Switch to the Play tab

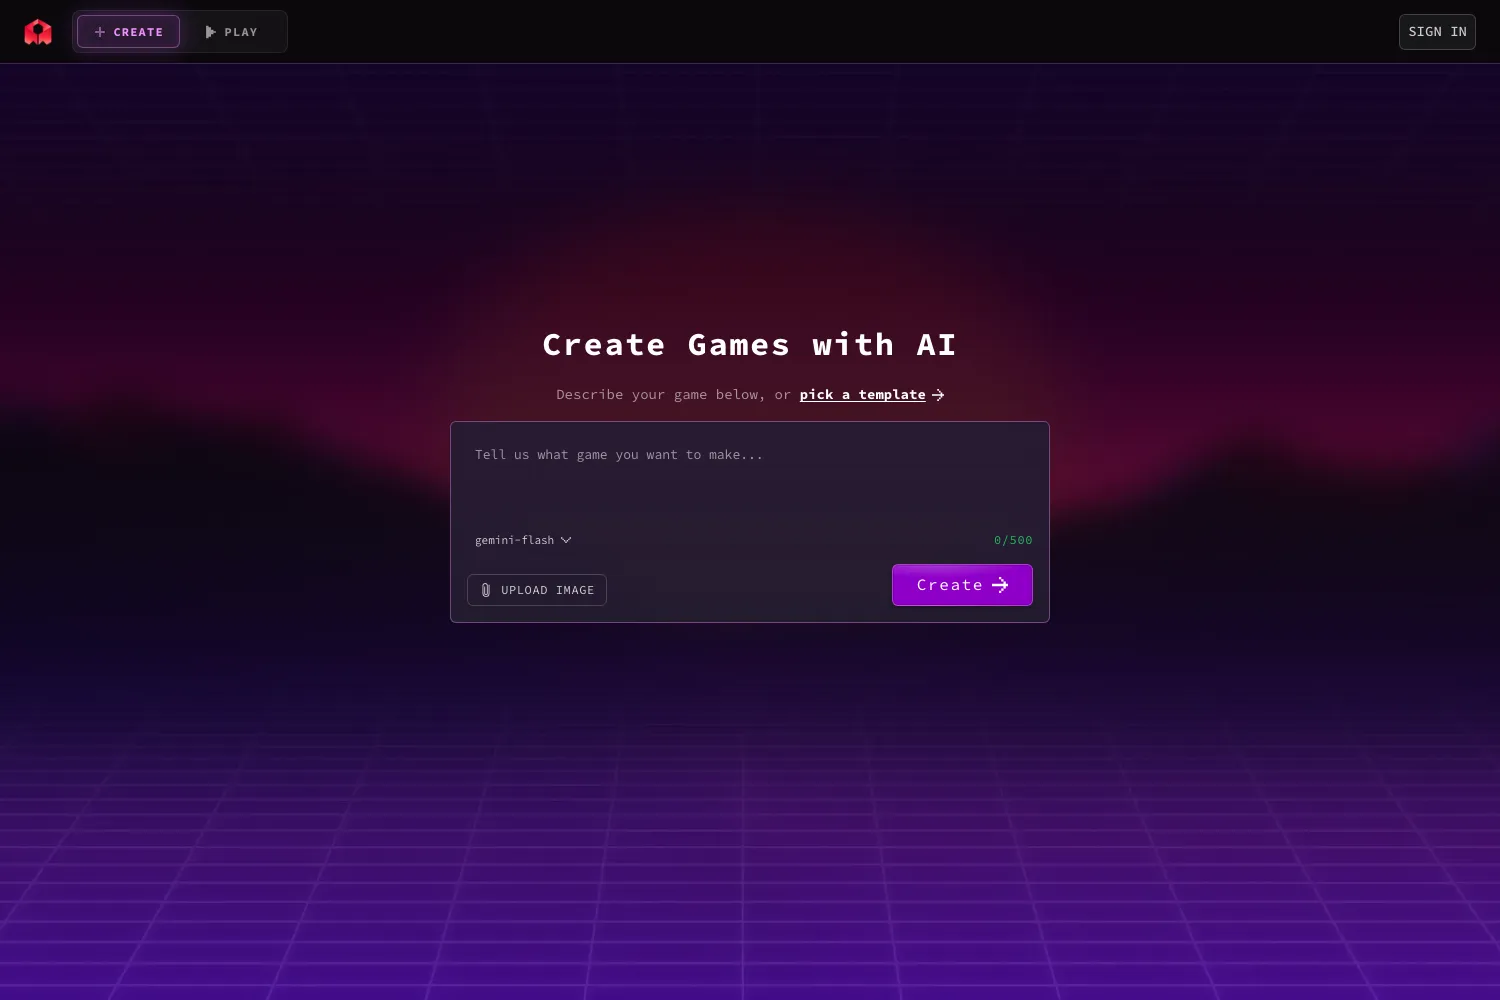click(x=232, y=32)
